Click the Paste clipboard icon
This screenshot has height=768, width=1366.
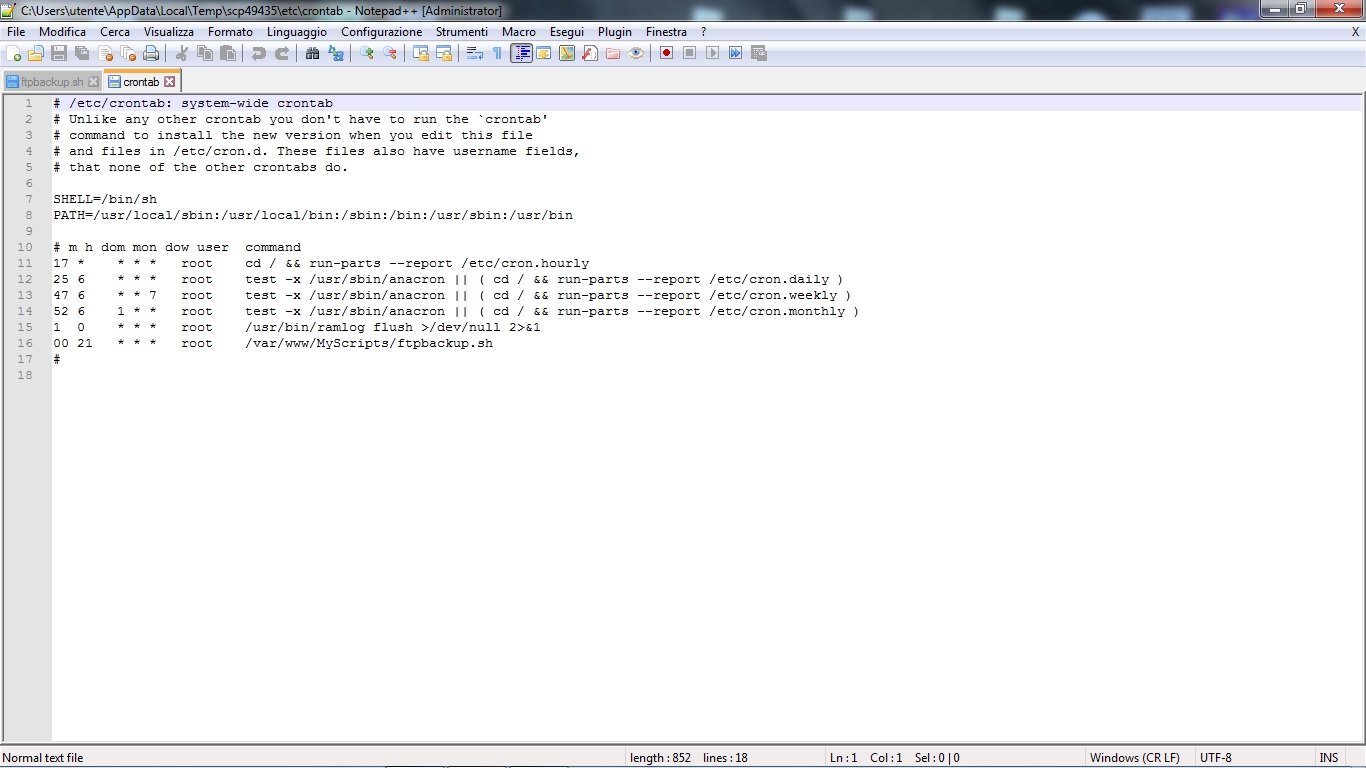[x=228, y=53]
